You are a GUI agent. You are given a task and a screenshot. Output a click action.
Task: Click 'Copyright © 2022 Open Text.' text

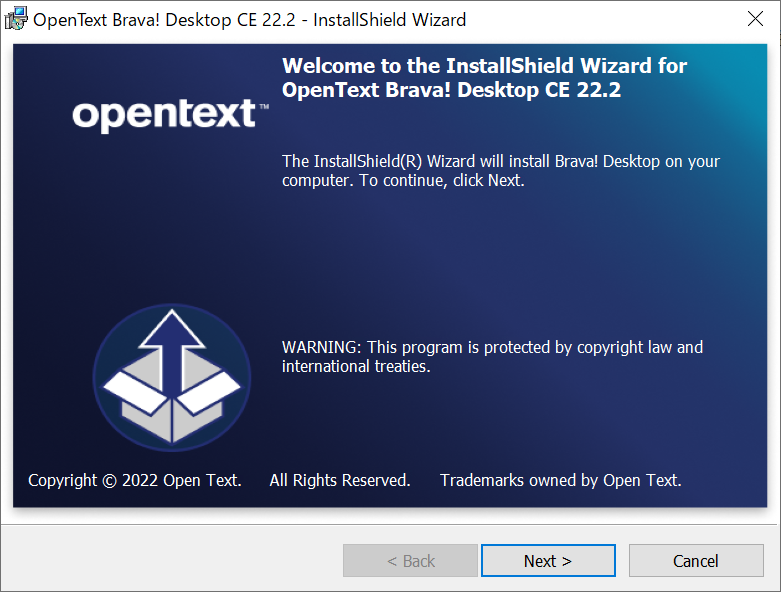coord(134,480)
